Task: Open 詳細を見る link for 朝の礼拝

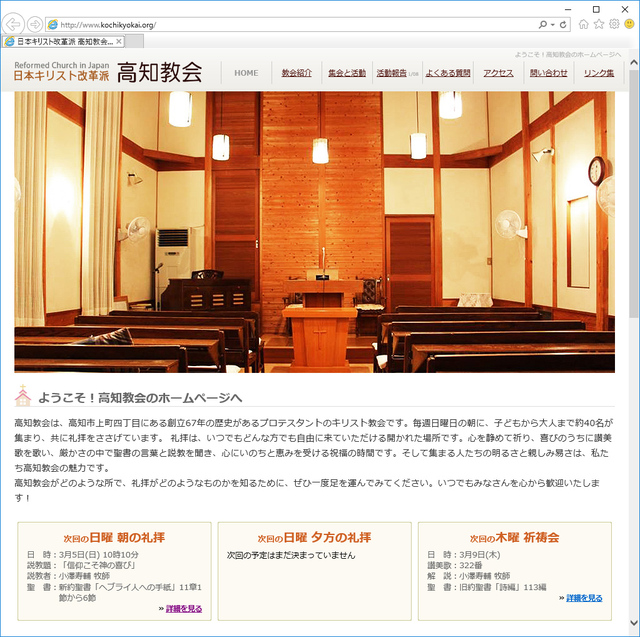Action: pyautogui.click(x=183, y=607)
